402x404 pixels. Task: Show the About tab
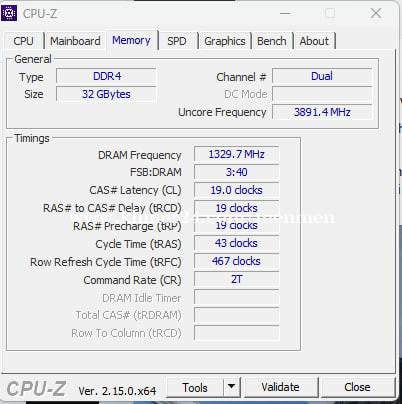[314, 41]
